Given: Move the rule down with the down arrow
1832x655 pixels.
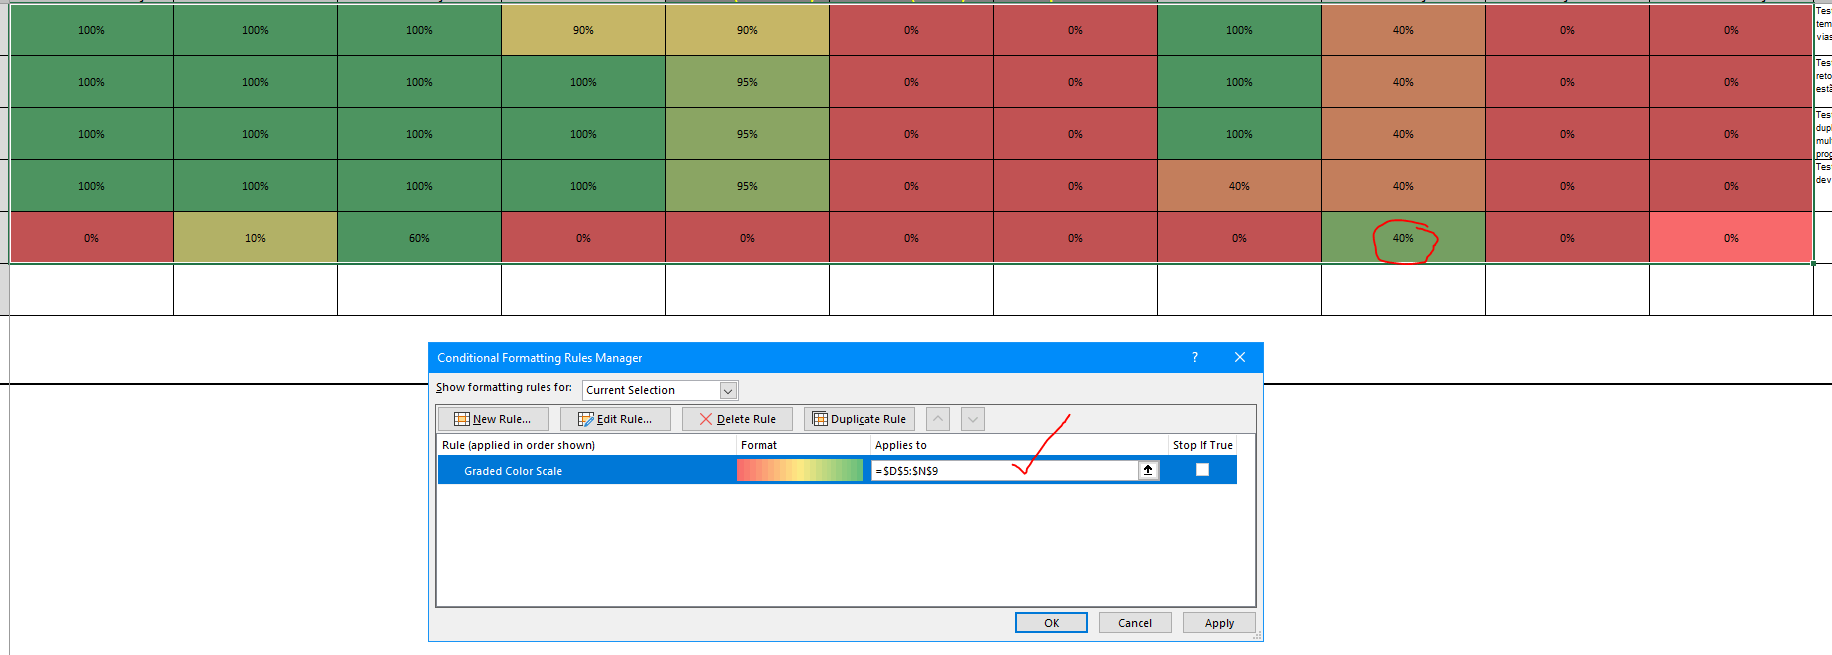Looking at the screenshot, I should (973, 419).
